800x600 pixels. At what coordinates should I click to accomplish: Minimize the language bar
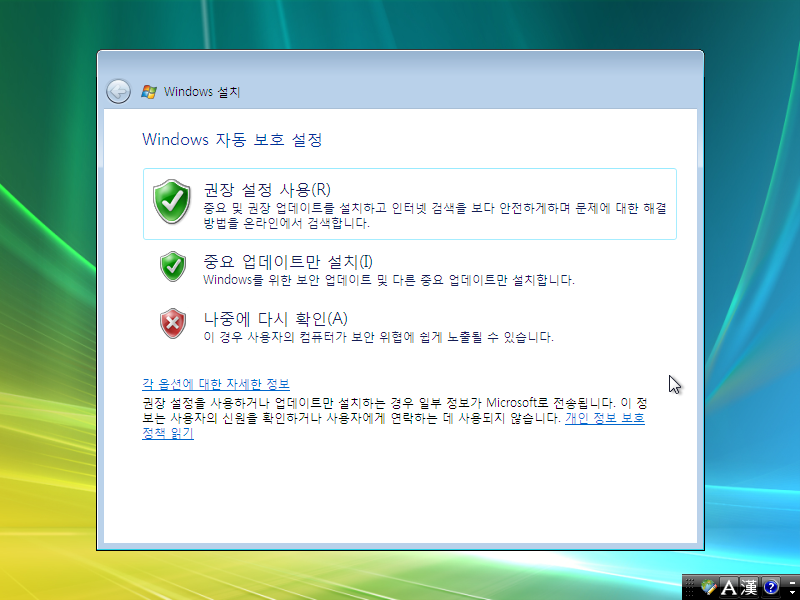(x=792, y=583)
